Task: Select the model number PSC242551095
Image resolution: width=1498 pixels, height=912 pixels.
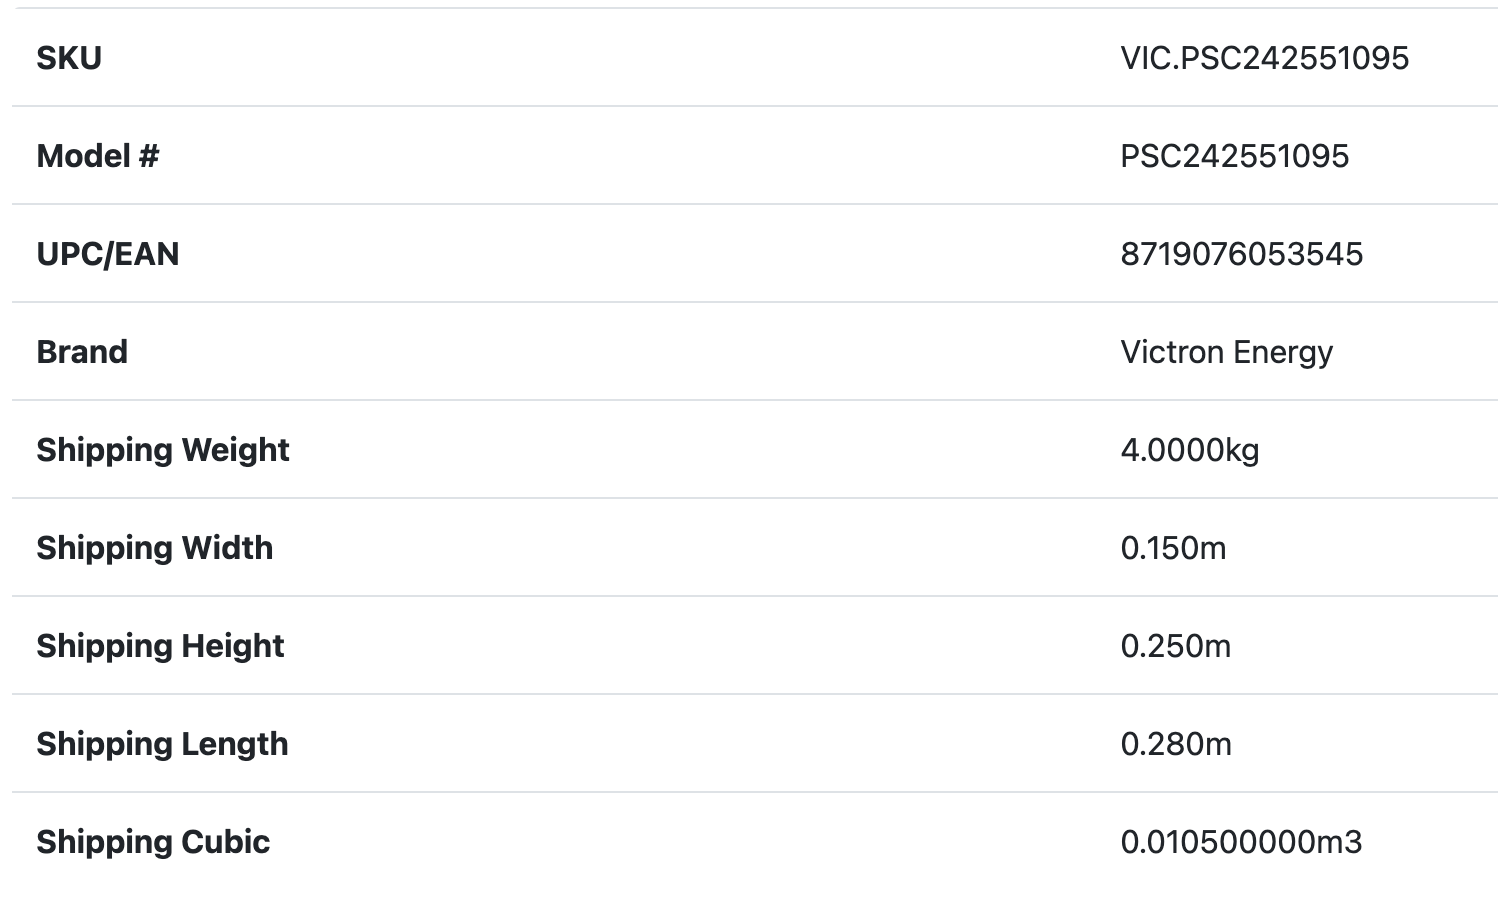Action: (1234, 156)
